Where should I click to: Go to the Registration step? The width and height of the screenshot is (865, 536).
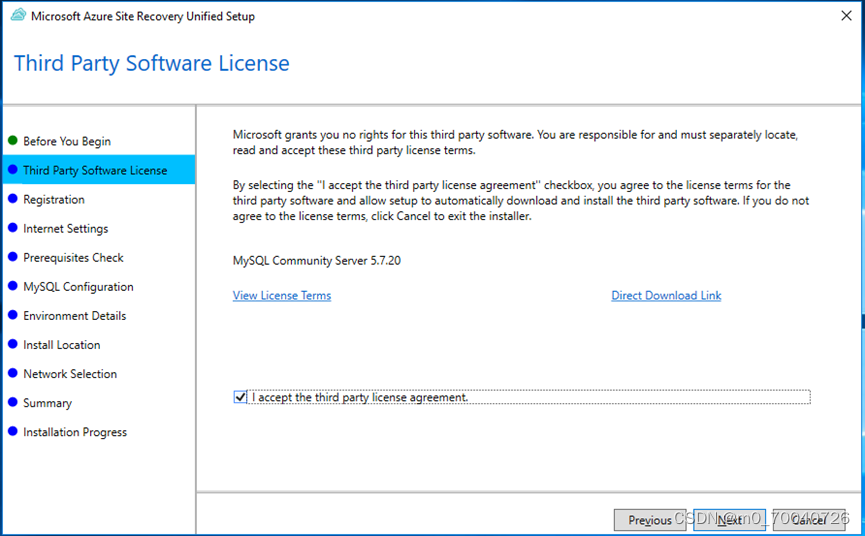[x=54, y=200]
